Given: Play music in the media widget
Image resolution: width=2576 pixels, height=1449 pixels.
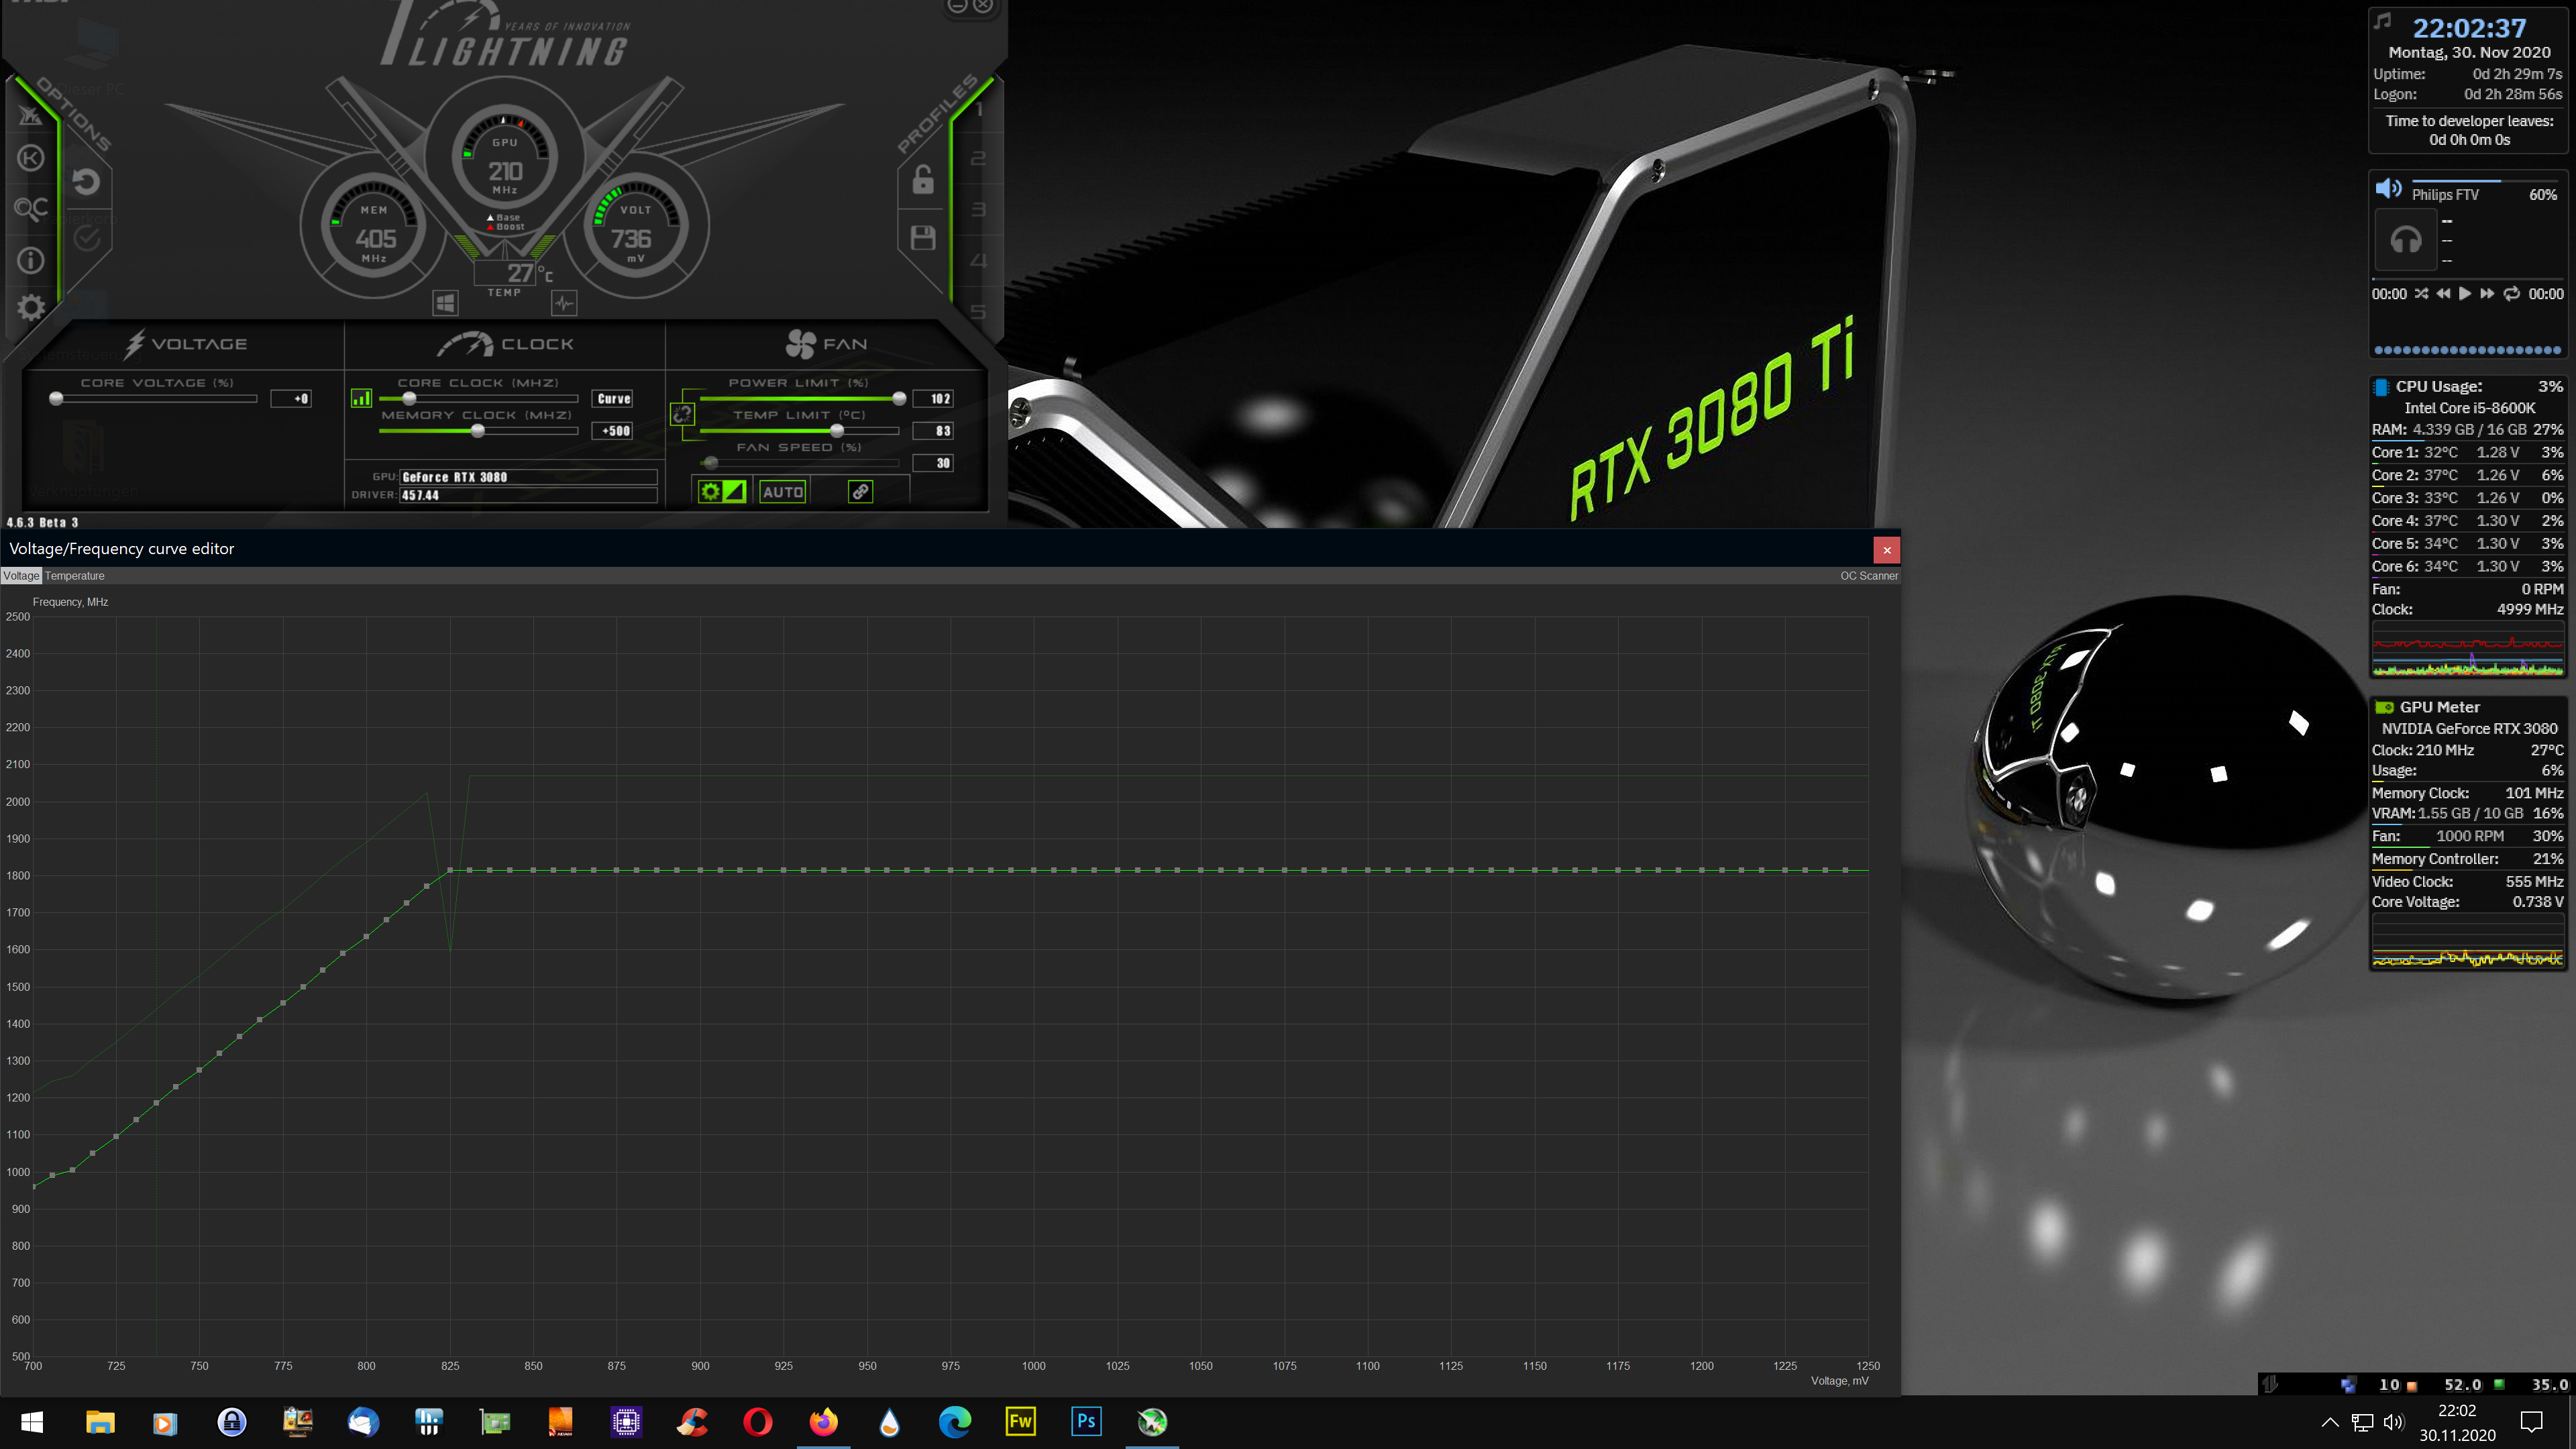Looking at the screenshot, I should [x=2465, y=294].
